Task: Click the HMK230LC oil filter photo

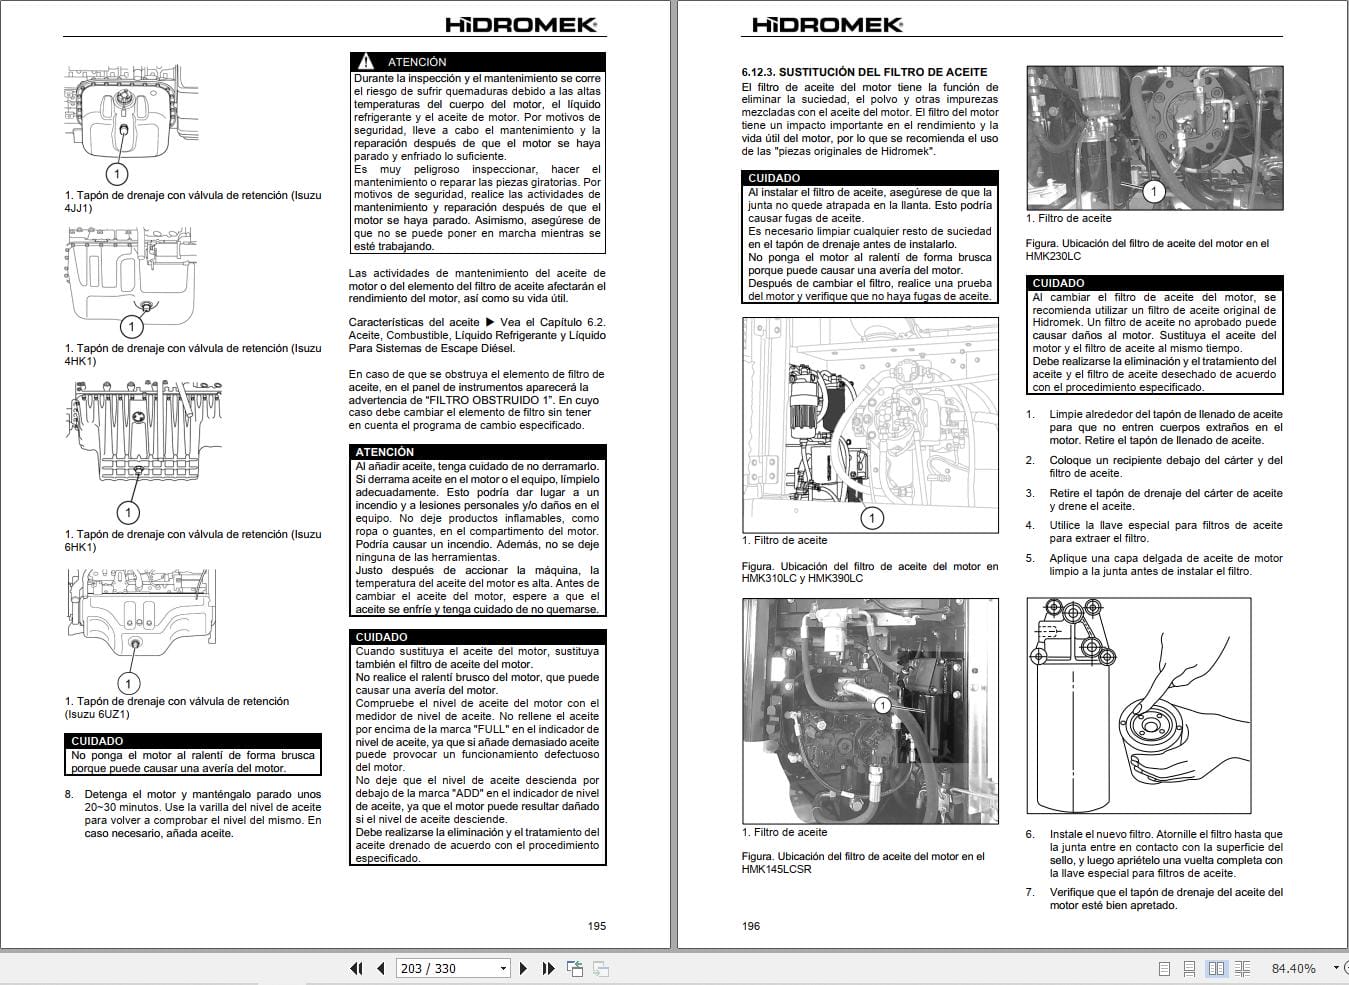Action: 1155,138
